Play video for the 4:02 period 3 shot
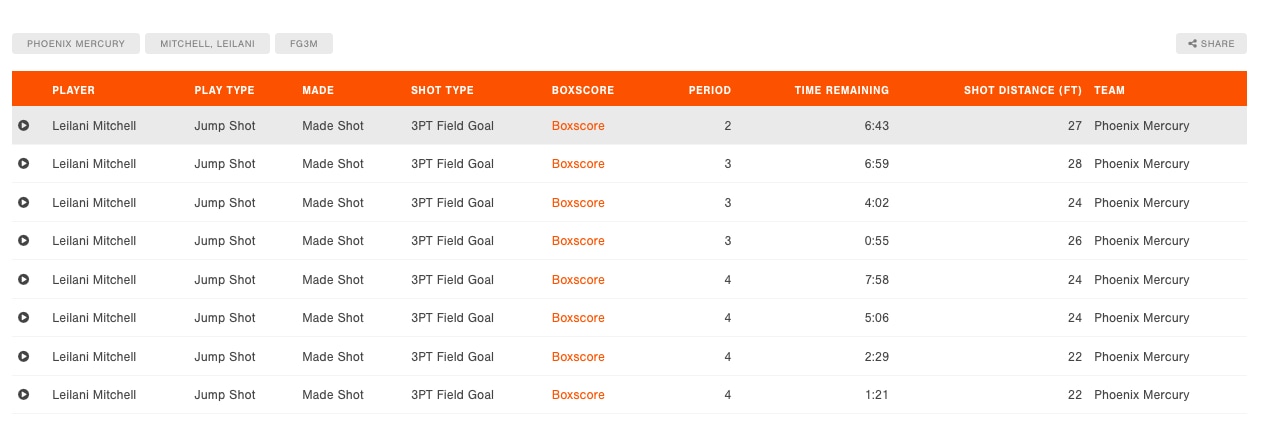 [x=24, y=203]
